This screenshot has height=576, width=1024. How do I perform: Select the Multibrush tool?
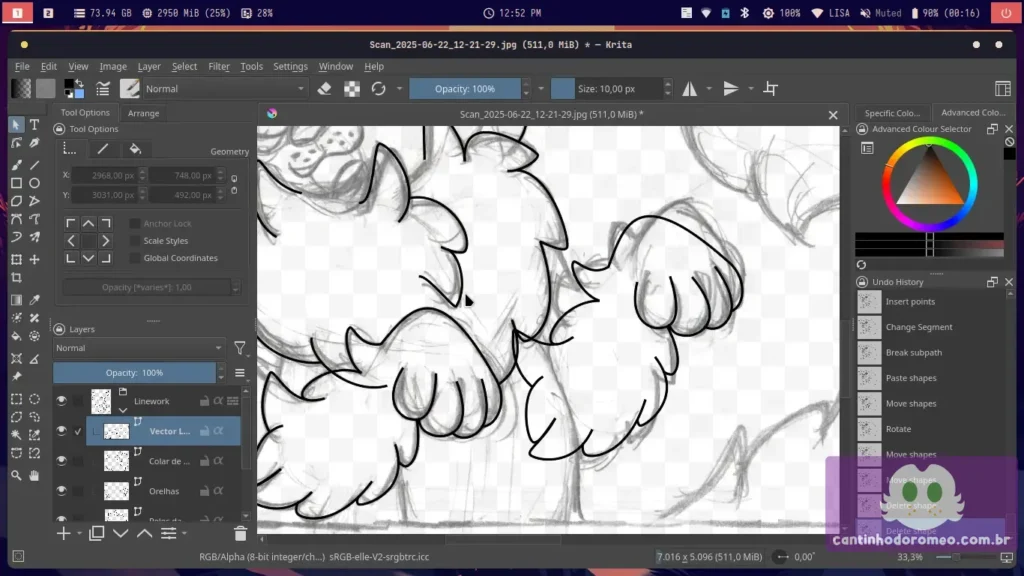[35, 237]
